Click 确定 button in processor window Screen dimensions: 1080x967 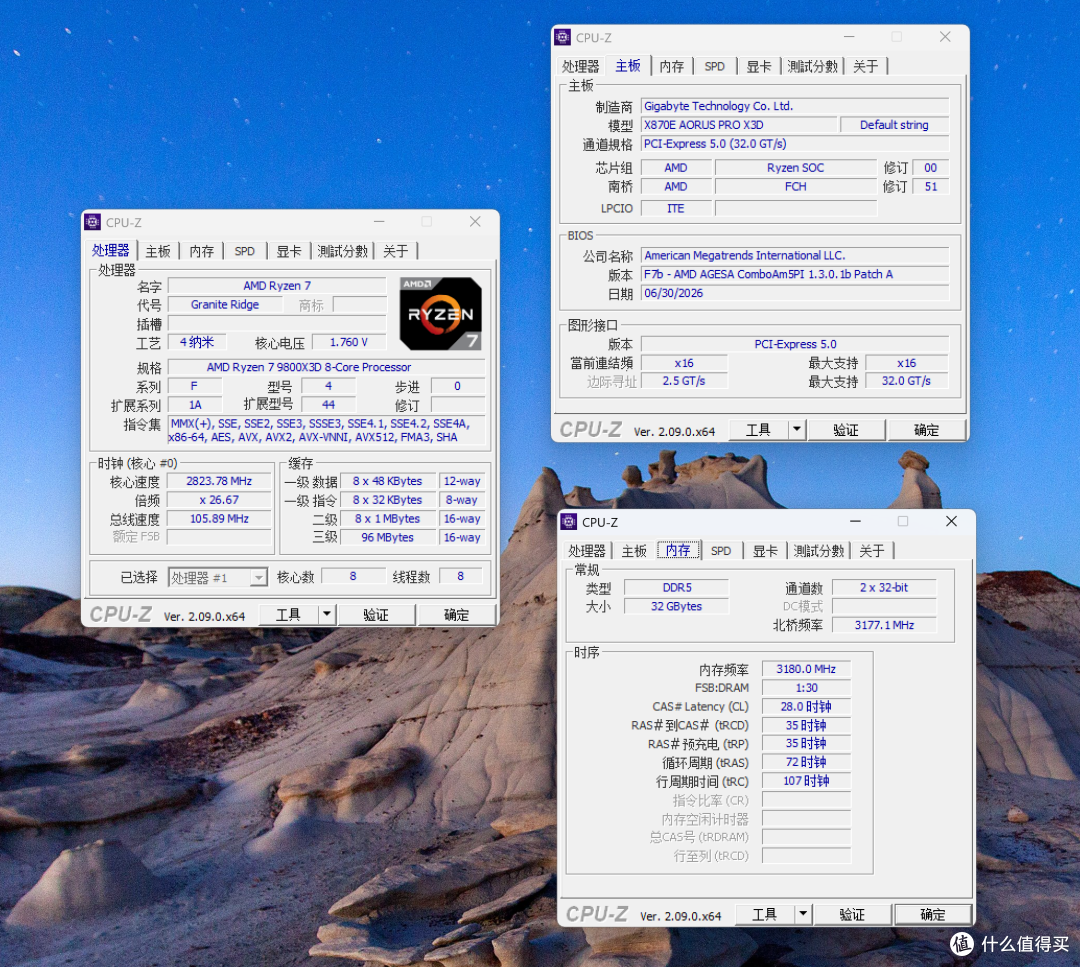[x=457, y=614]
